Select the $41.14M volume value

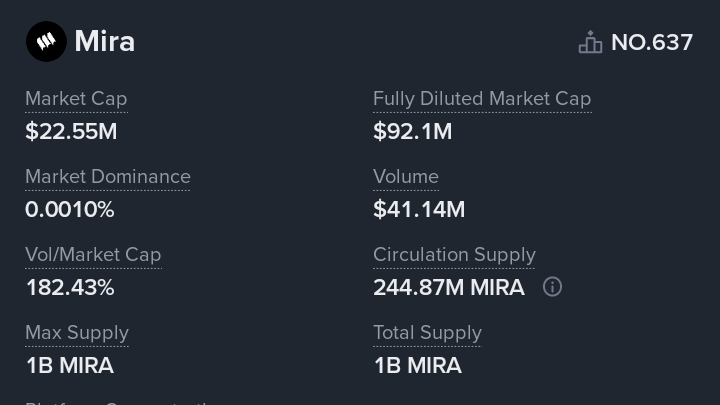click(419, 209)
